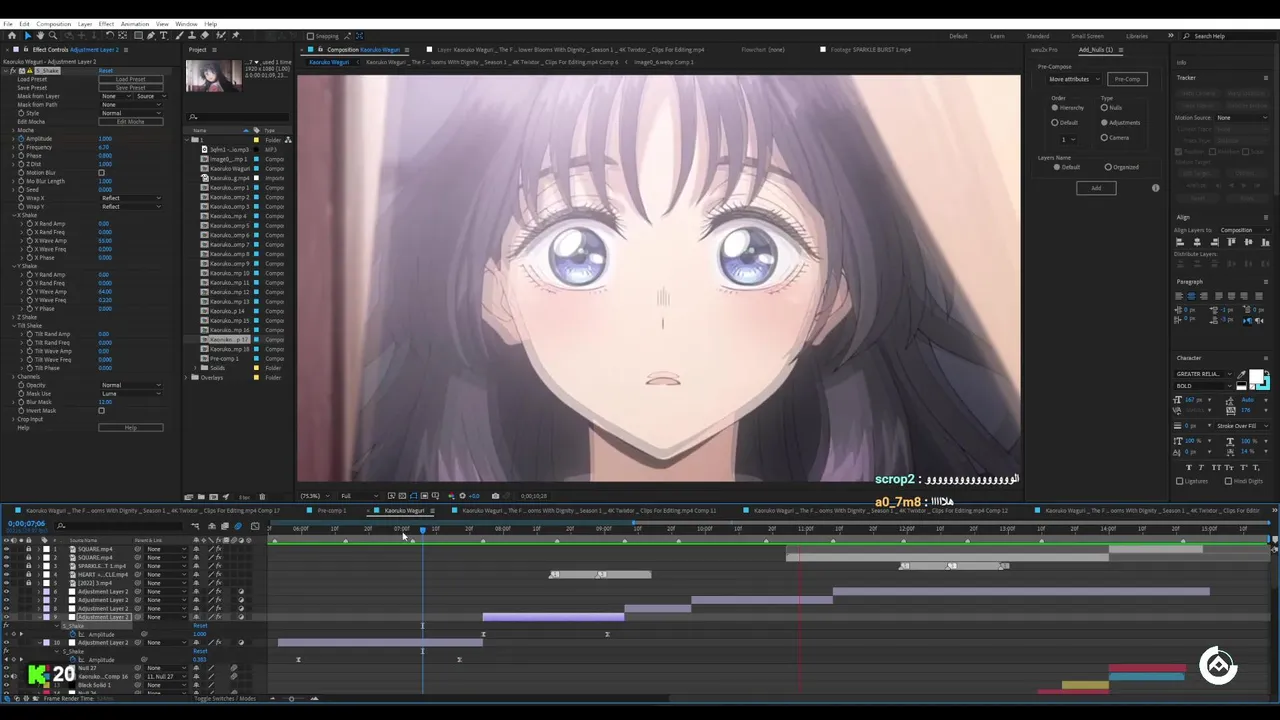This screenshot has height=720, width=1280.
Task: Select the Zoom magnifier tool
Action: 53,36
